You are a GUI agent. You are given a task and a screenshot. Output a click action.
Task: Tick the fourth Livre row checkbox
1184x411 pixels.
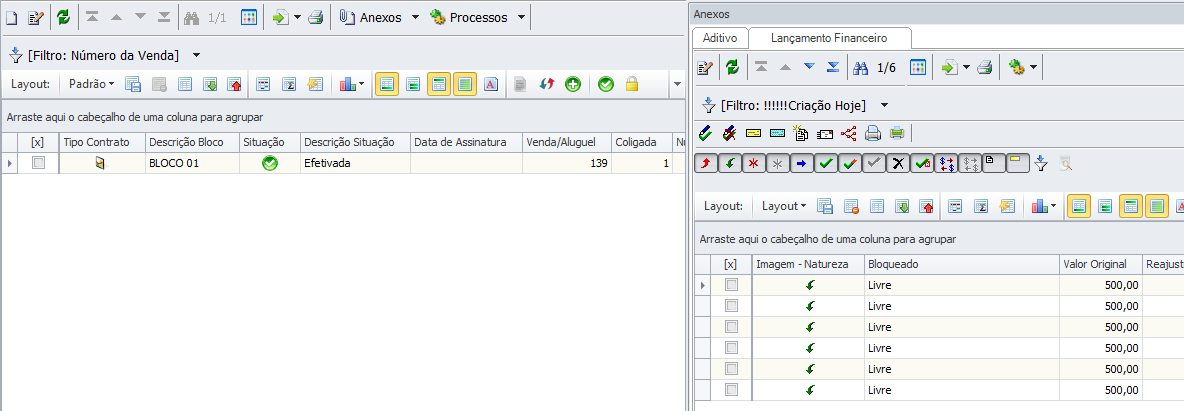point(732,348)
